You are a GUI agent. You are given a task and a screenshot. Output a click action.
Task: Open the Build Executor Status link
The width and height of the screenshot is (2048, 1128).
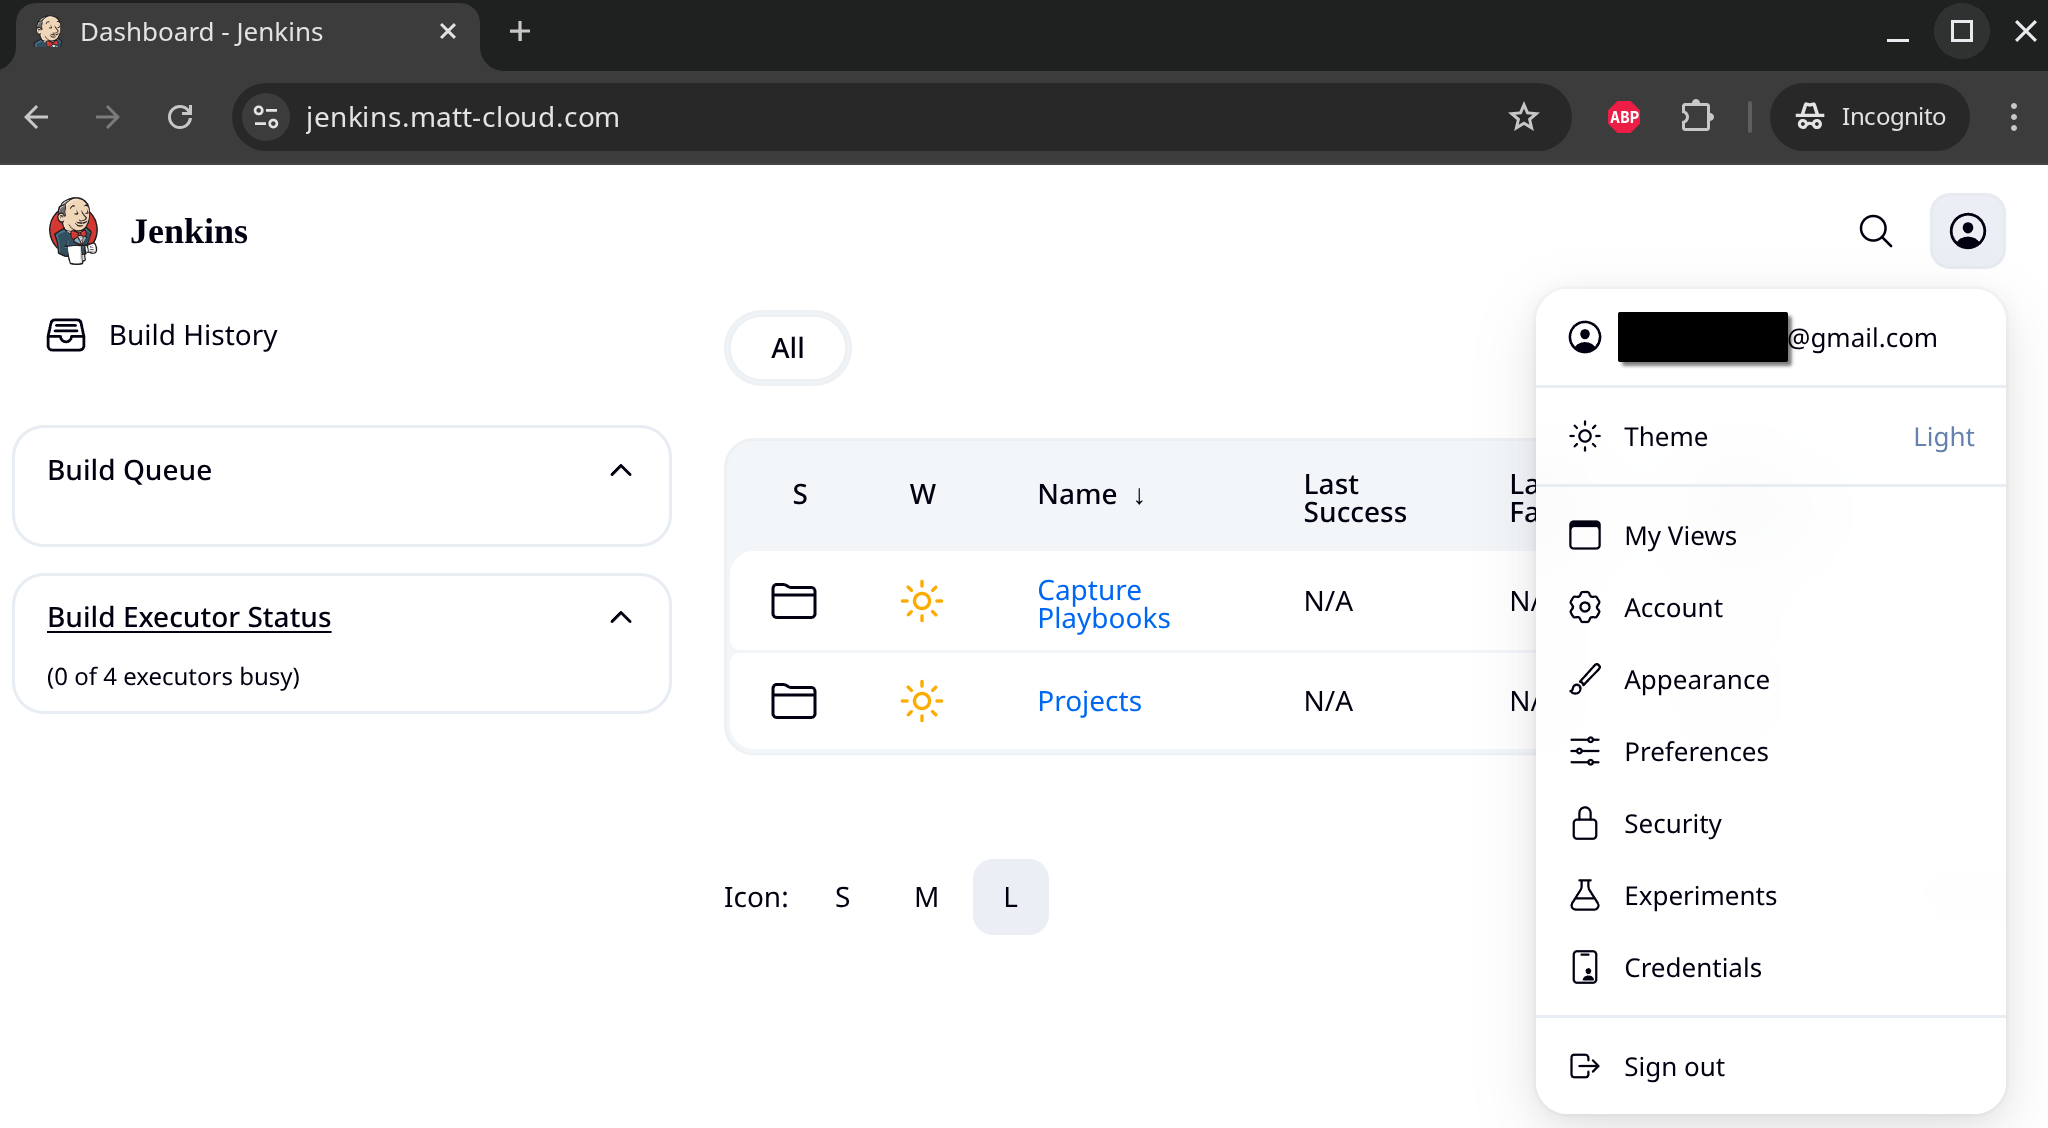coord(189,617)
